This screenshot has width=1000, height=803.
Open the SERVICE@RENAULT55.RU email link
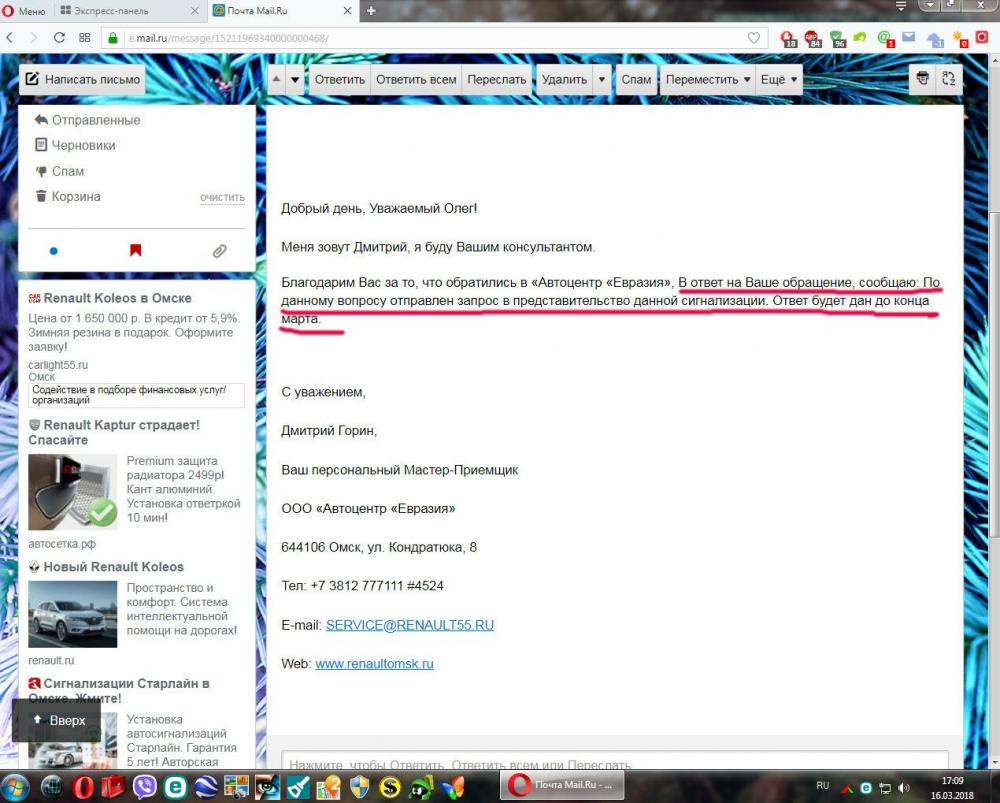[x=409, y=625]
